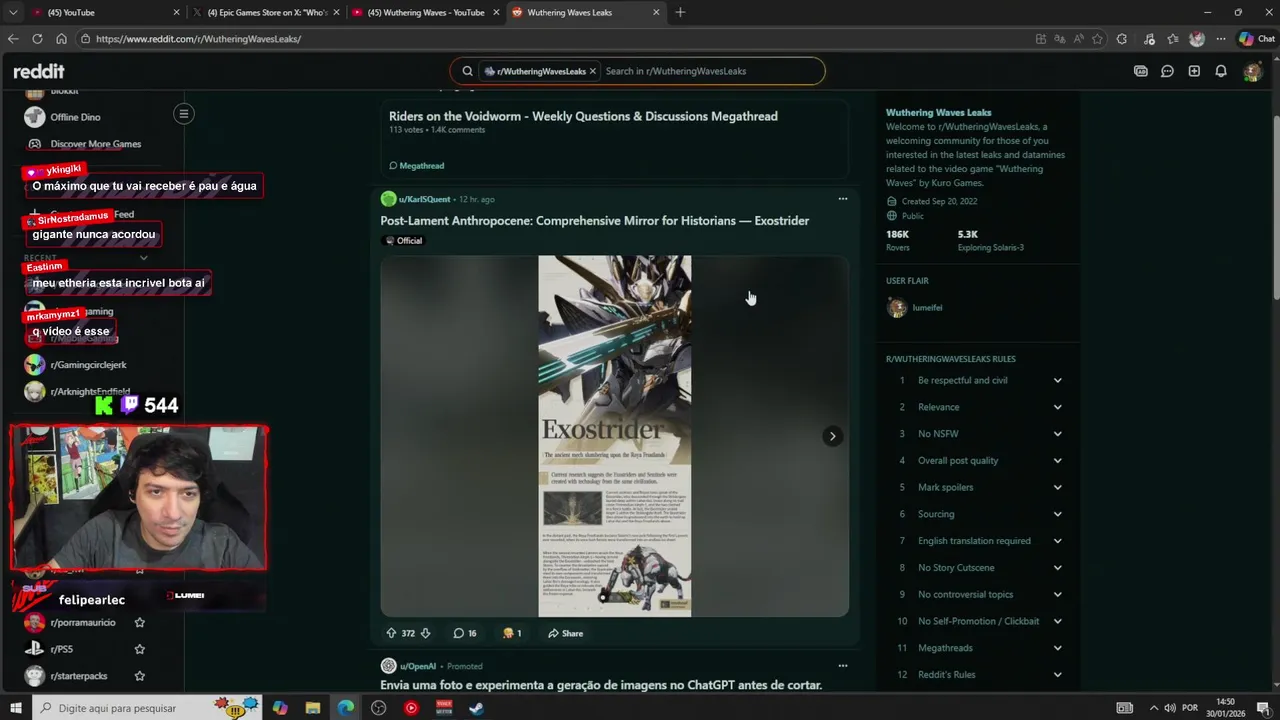The image size is (1280, 720).
Task: Open browser home button
Action: click(61, 39)
